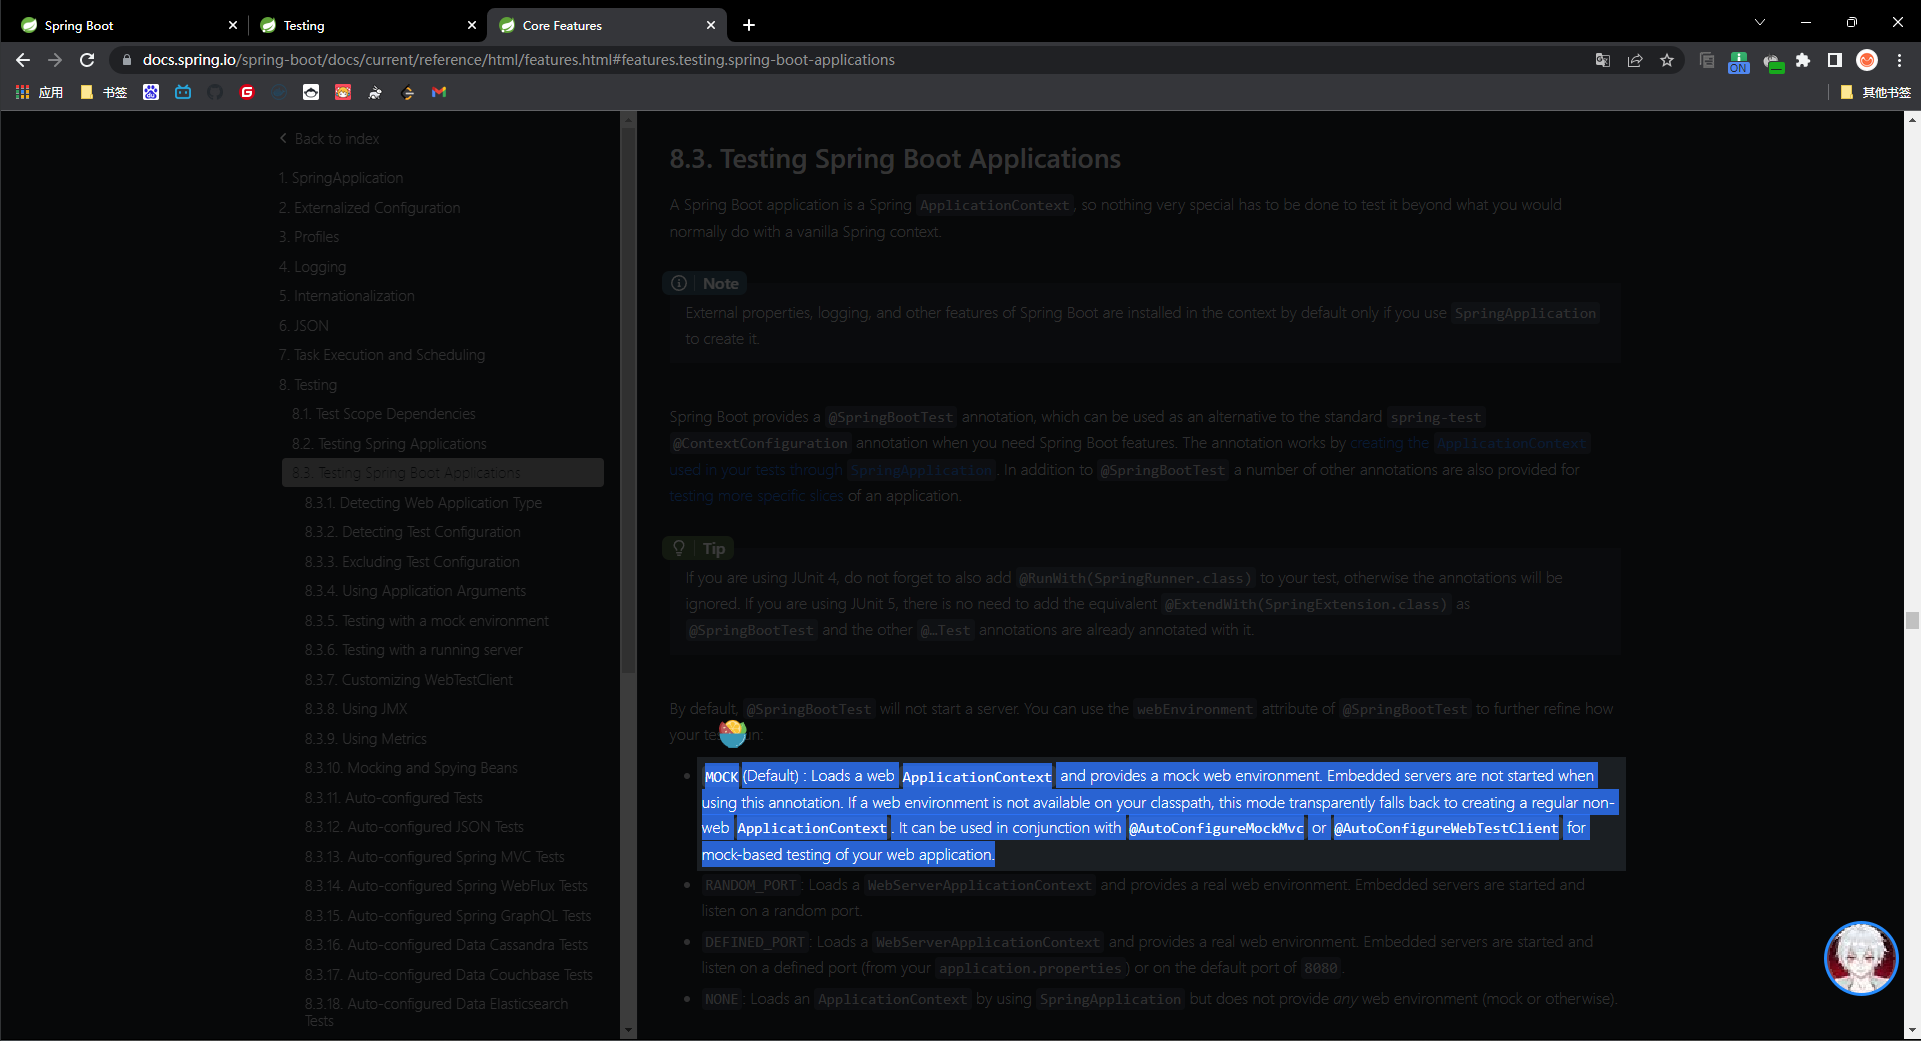Jump to 8.3.3. Excluding Test Configuration
The height and width of the screenshot is (1041, 1921).
click(x=413, y=562)
